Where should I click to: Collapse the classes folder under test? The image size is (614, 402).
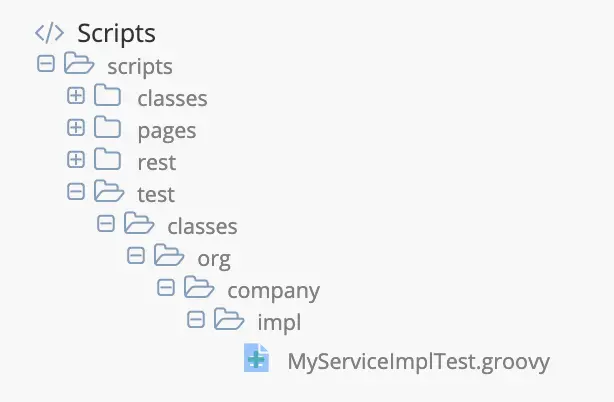coord(106,224)
